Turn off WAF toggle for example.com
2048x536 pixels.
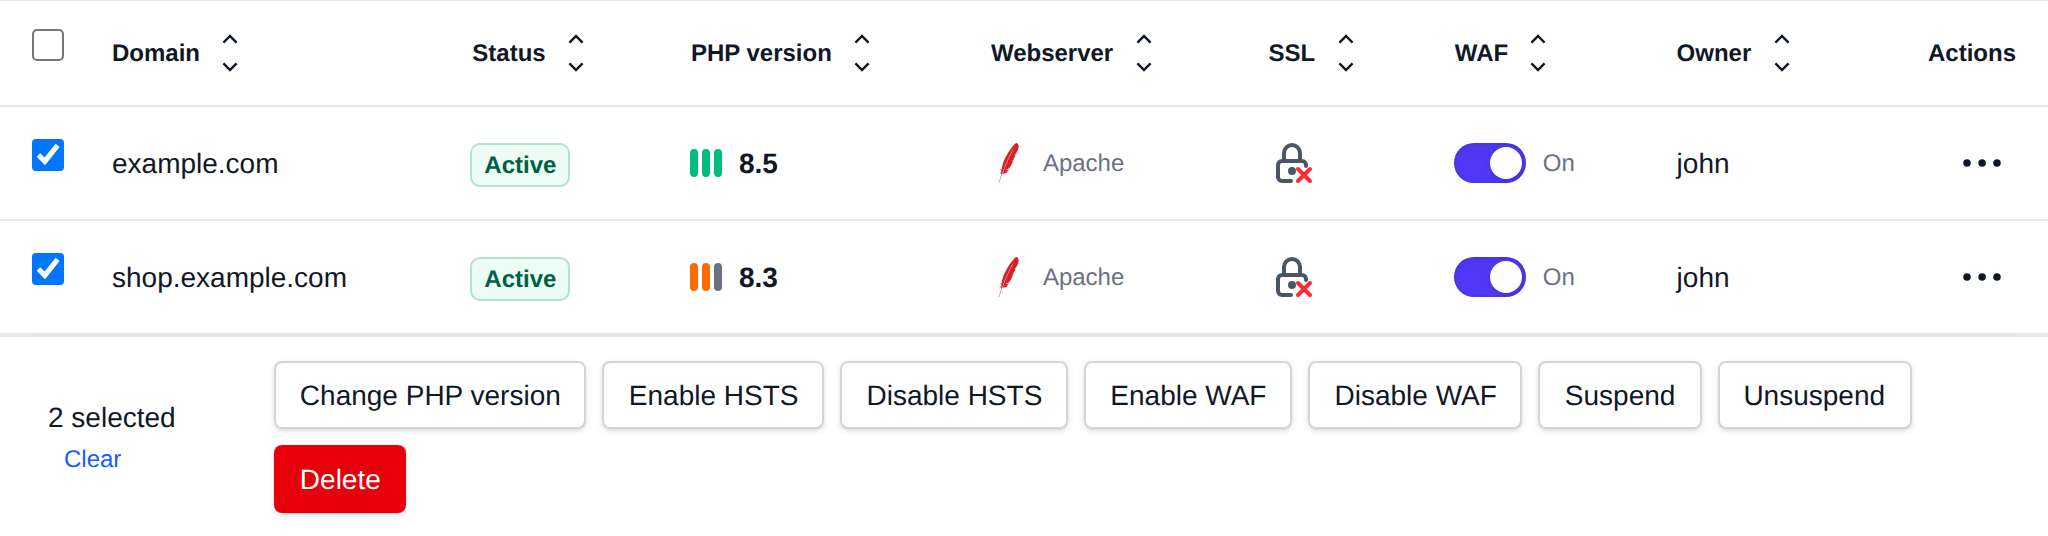(x=1489, y=163)
